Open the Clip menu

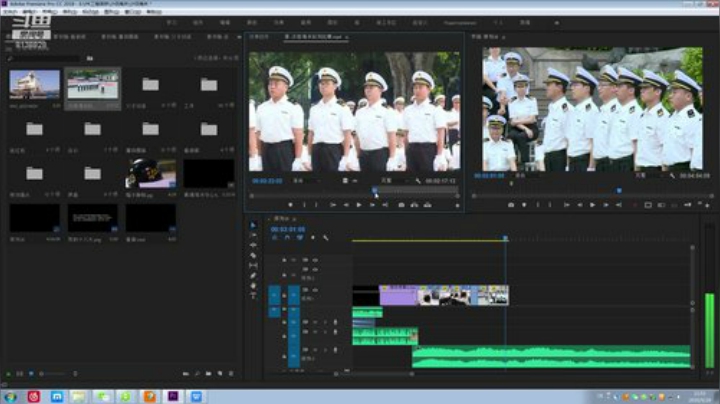(50, 11)
